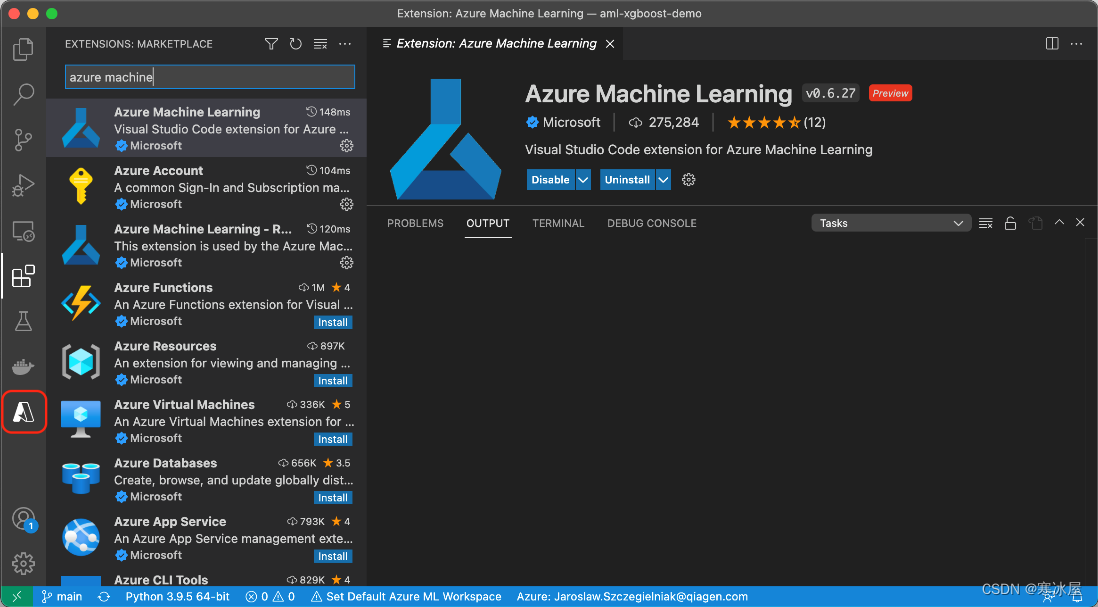Open the Tasks output channel dropdown

coord(891,223)
